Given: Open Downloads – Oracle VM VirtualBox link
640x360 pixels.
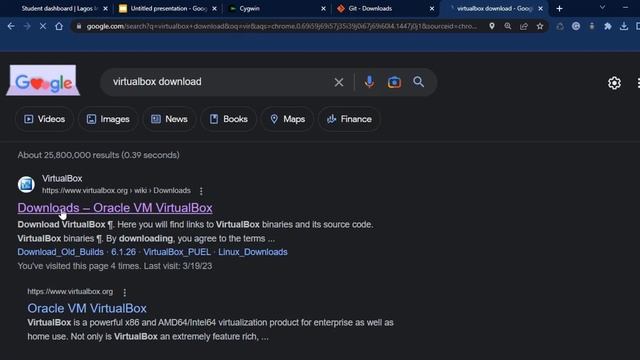Looking at the screenshot, I should [115, 208].
